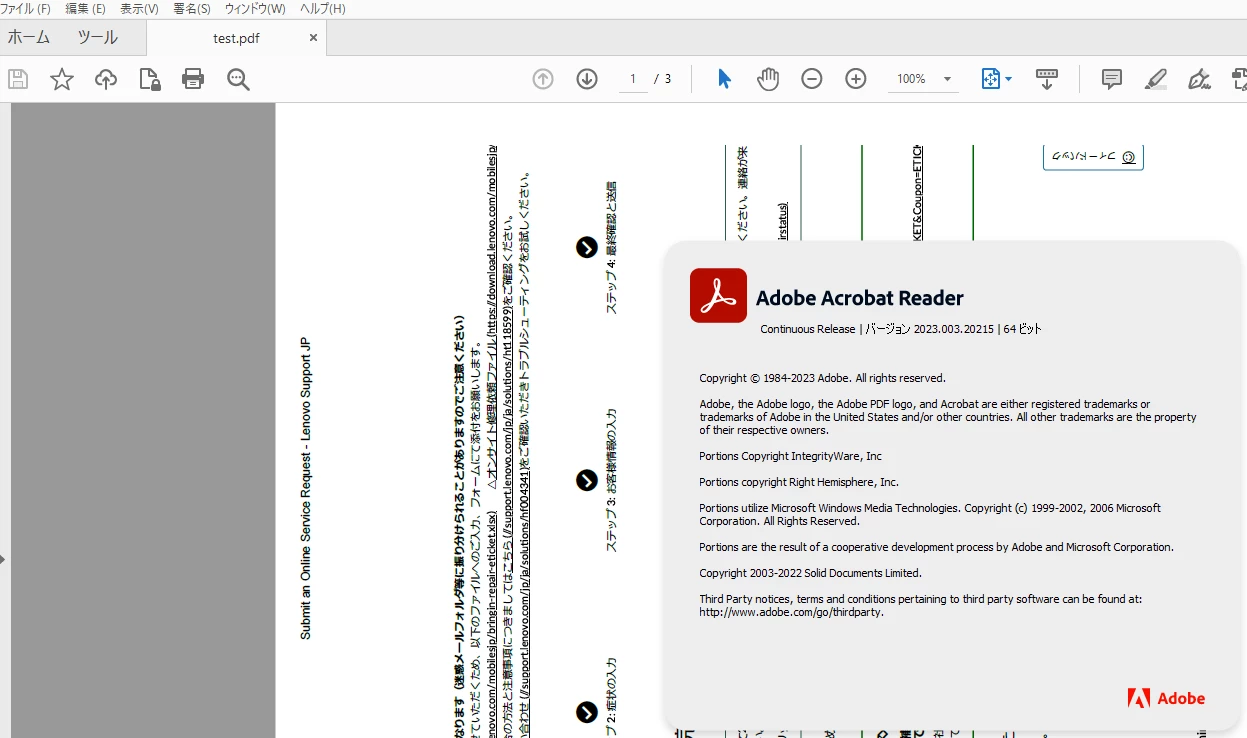Open the ウィンドウ(W) menu

pos(255,8)
